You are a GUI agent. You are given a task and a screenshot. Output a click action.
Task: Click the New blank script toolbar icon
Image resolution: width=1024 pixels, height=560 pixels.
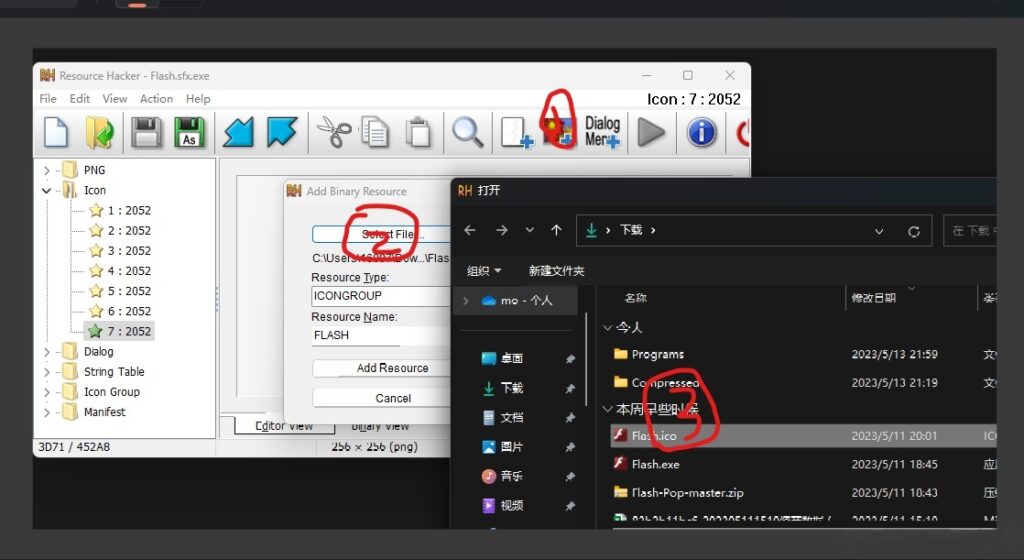(x=56, y=132)
